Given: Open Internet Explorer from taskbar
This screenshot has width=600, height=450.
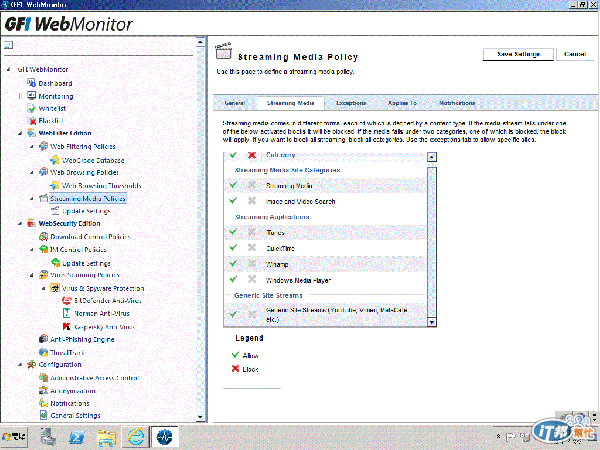Looking at the screenshot, I should (x=135, y=437).
